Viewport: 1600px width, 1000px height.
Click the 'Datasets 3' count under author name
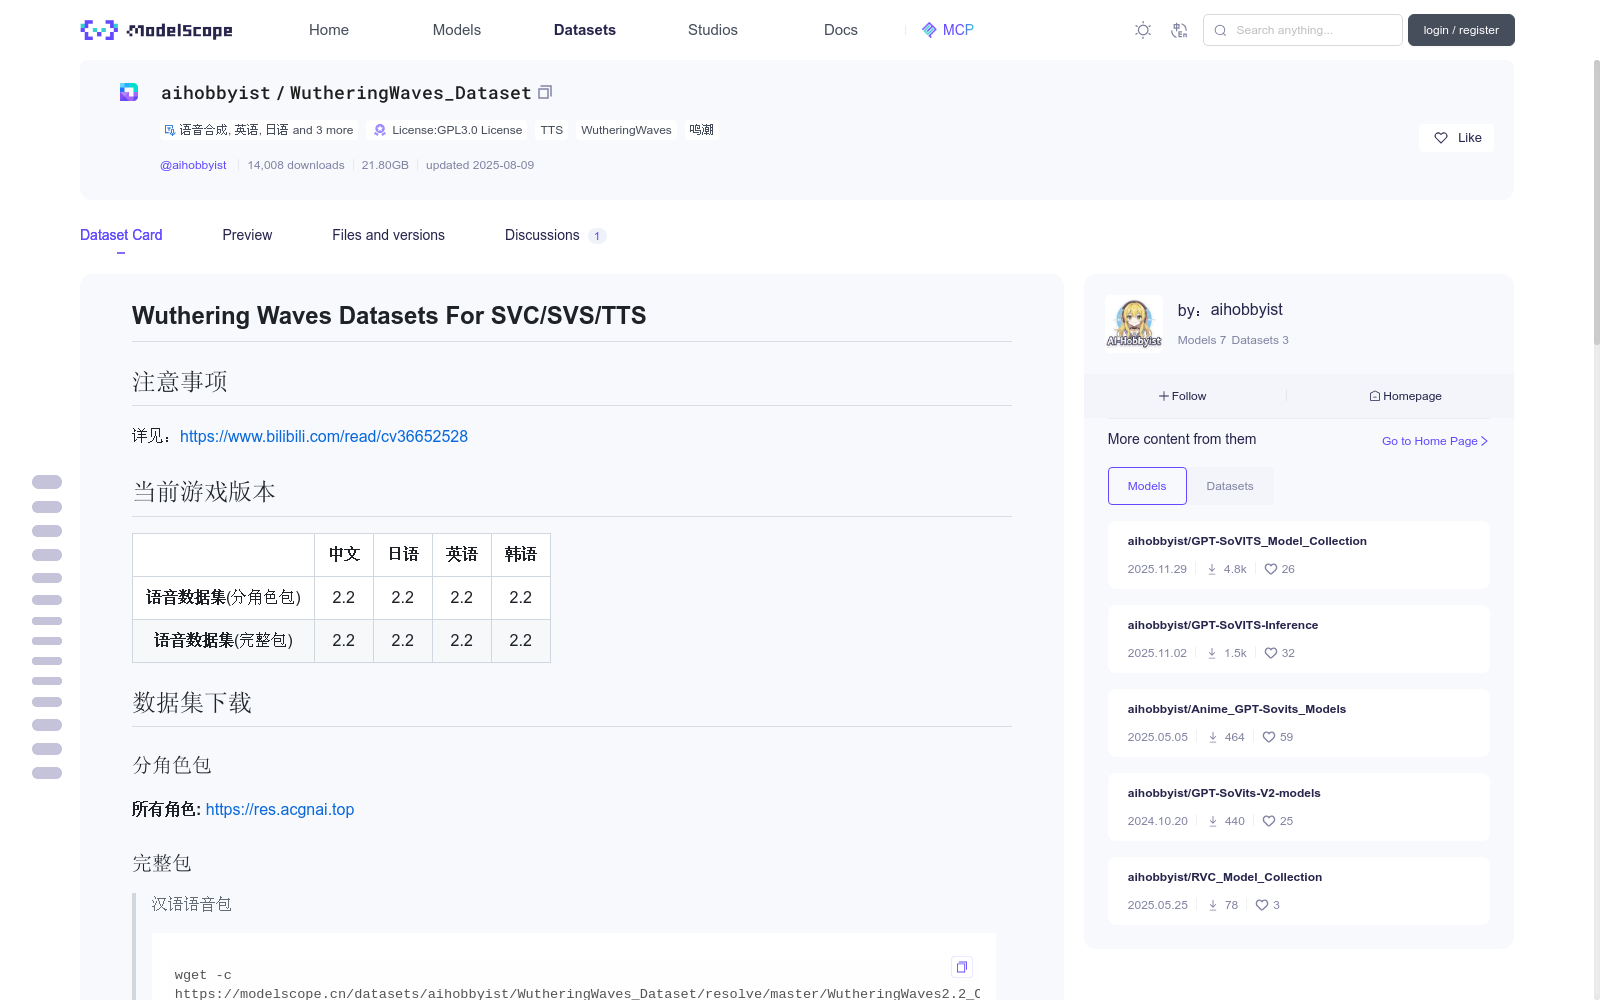tap(1260, 340)
